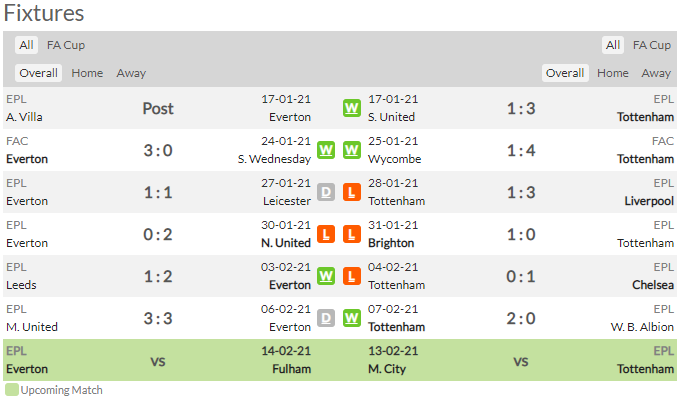Click the L badge beside N. United
Image resolution: width=681 pixels, height=400 pixels.
coord(326,234)
